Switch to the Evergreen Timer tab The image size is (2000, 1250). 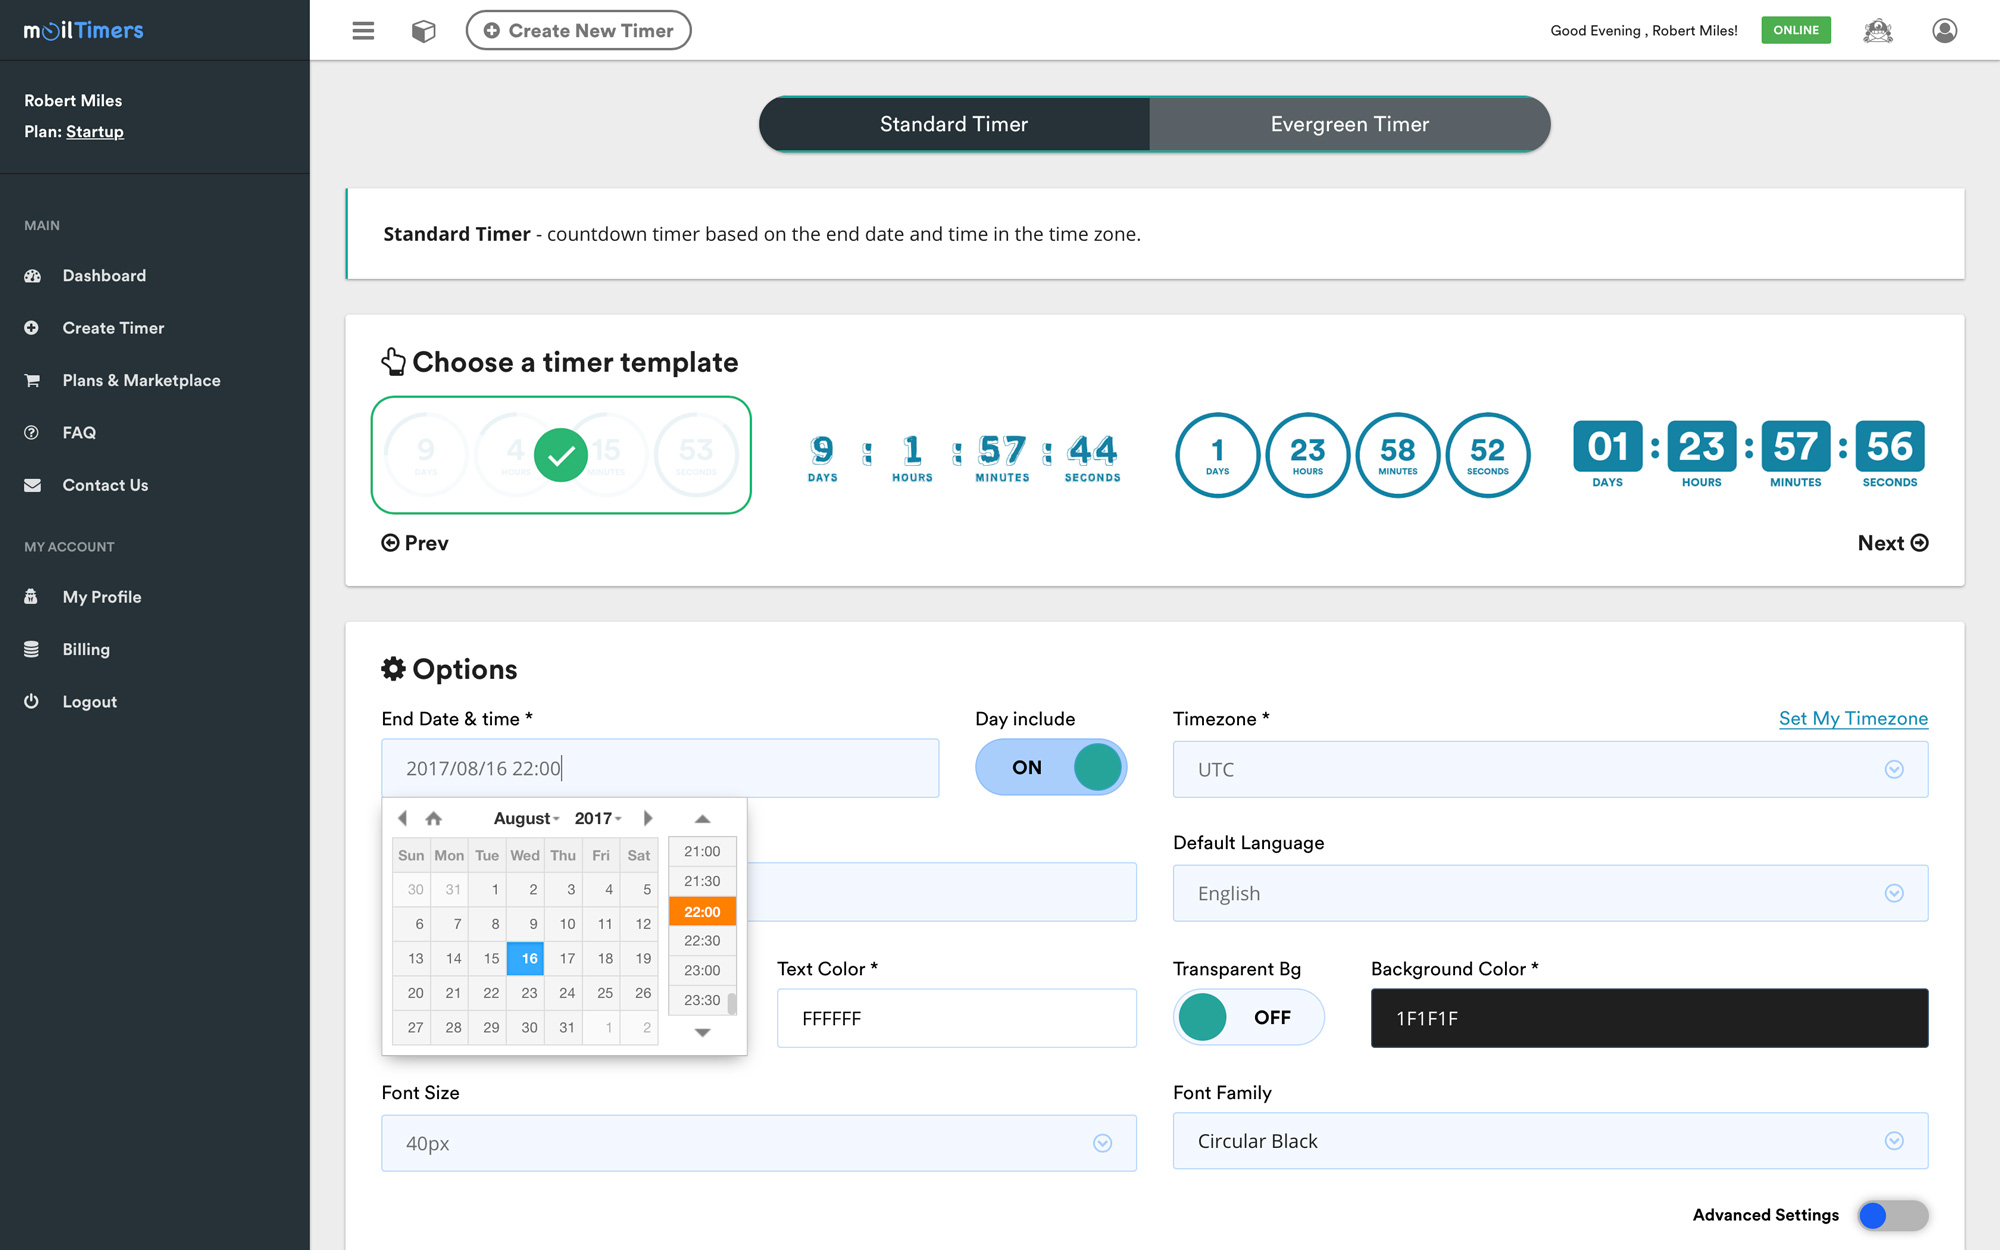point(1349,124)
